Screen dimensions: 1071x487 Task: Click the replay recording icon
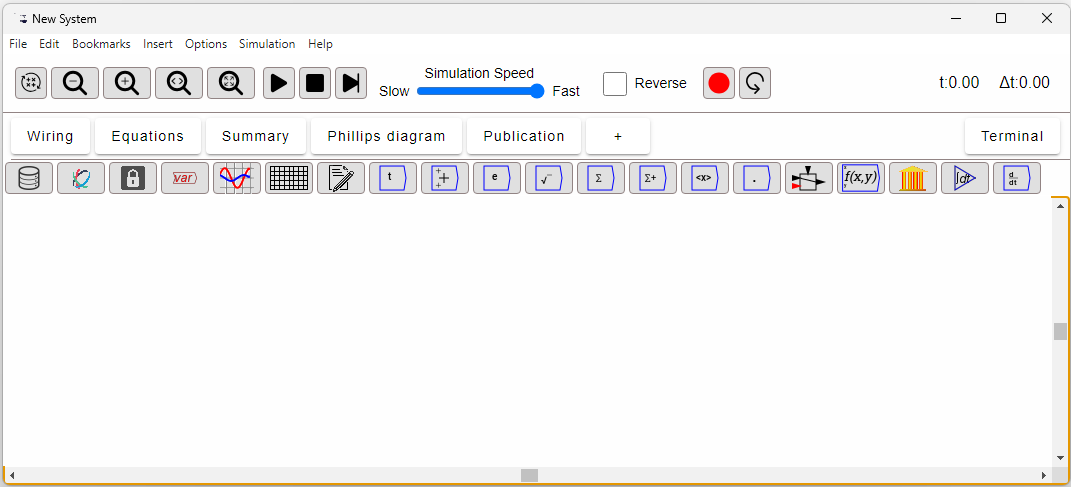click(x=755, y=83)
